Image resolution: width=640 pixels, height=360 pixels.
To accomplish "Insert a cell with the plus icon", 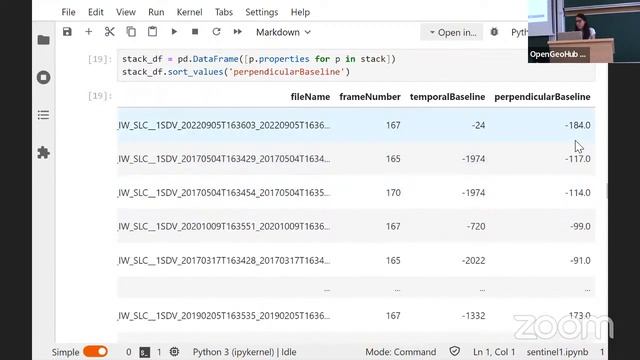I will pos(89,32).
